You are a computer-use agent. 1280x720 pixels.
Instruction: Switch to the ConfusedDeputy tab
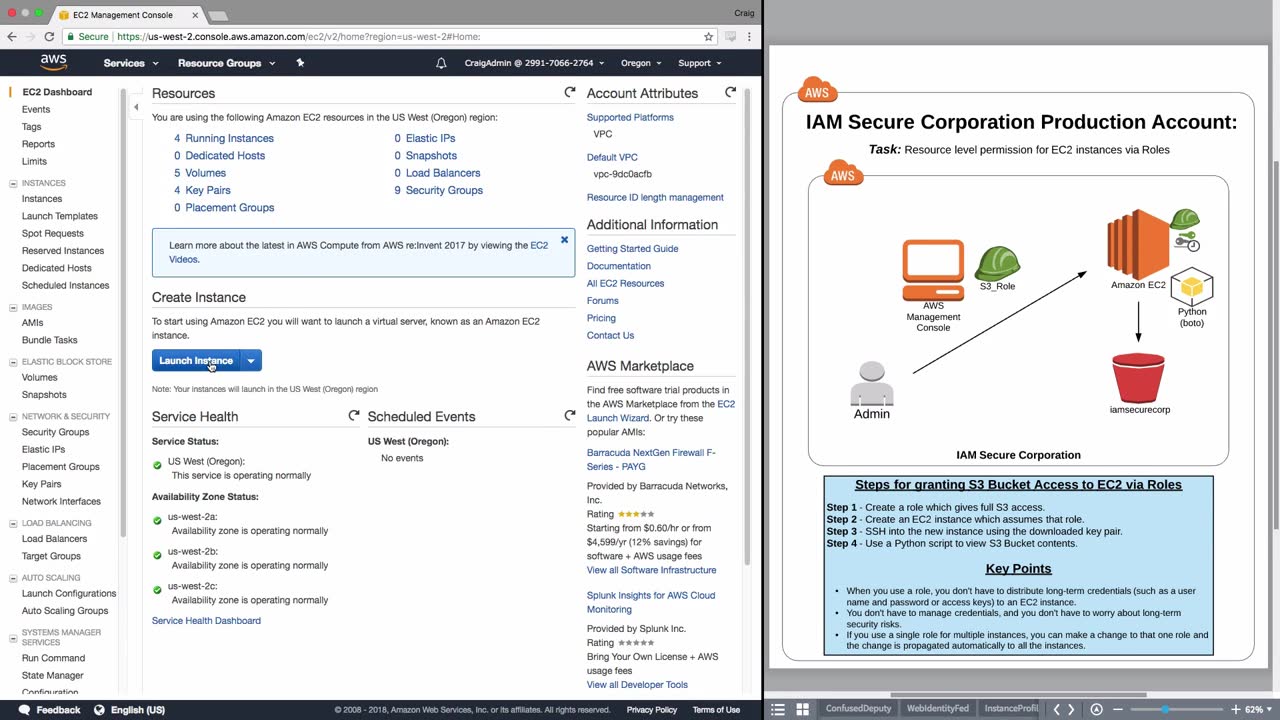(858, 709)
